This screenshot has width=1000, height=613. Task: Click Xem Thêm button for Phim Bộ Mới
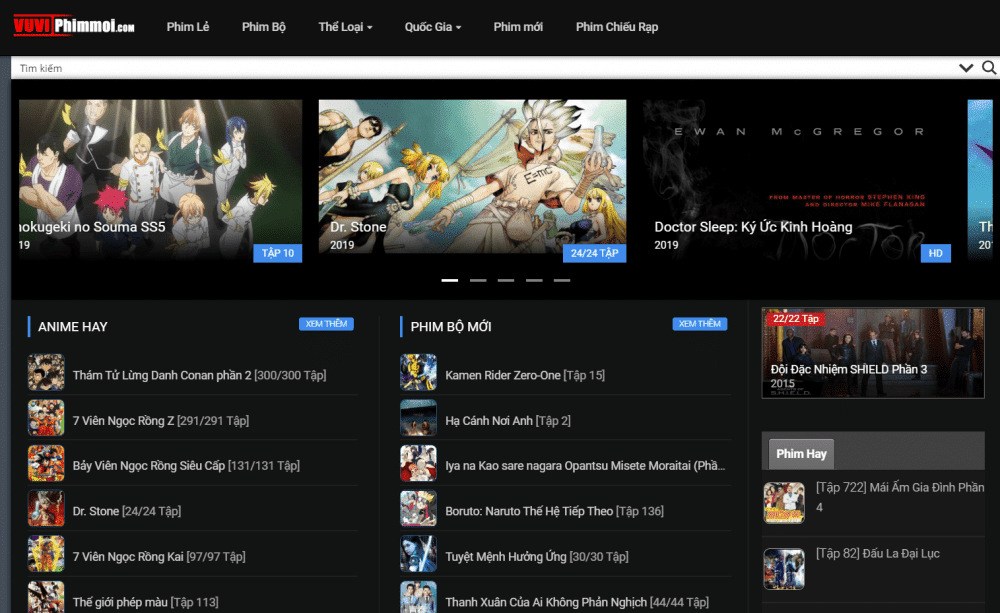click(x=700, y=324)
